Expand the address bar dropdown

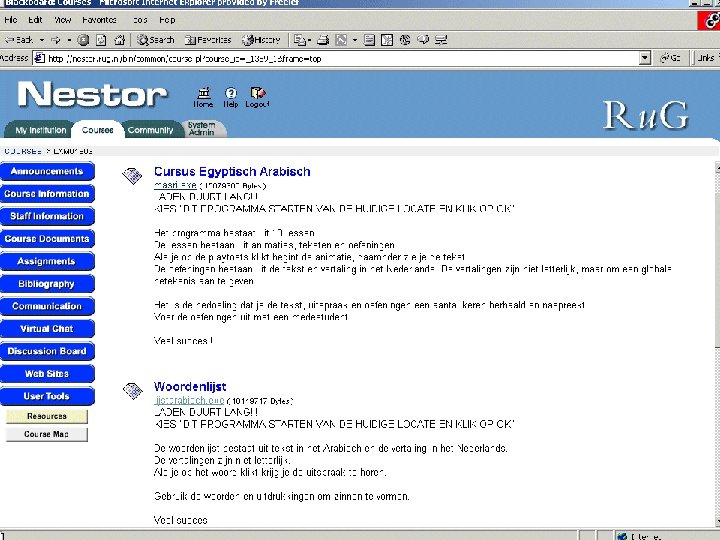point(645,58)
